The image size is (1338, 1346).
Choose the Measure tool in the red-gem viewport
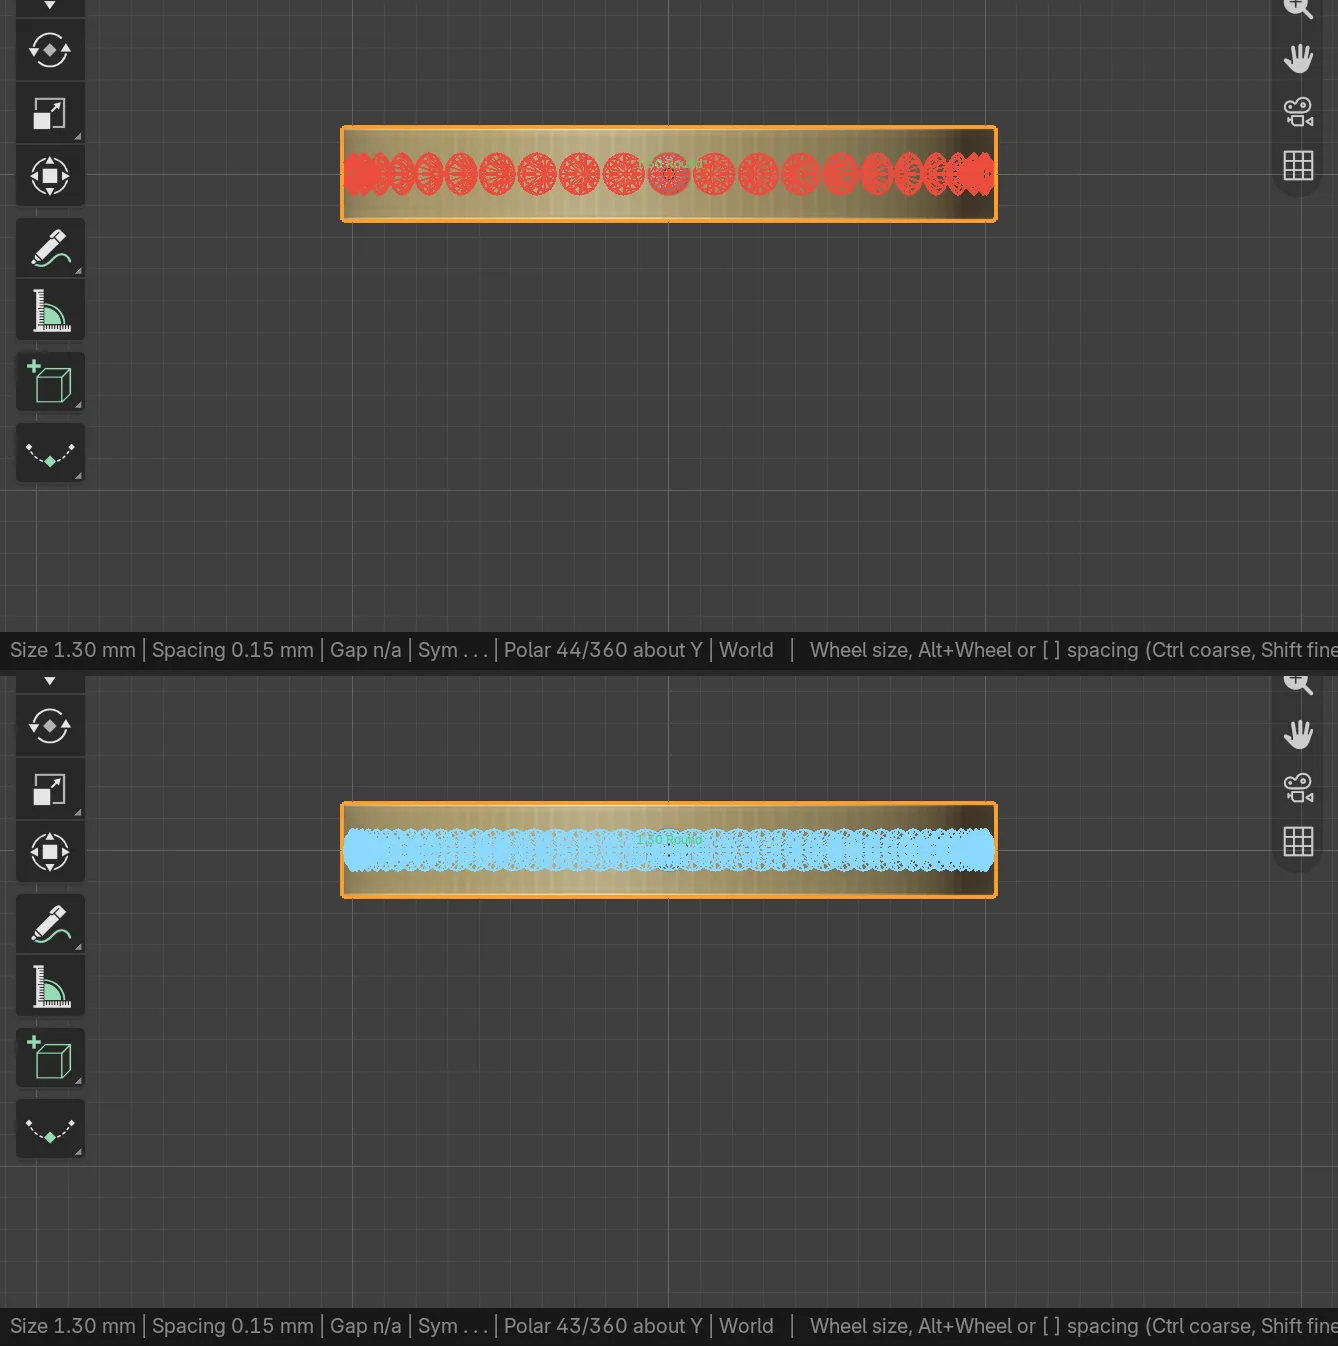50,311
